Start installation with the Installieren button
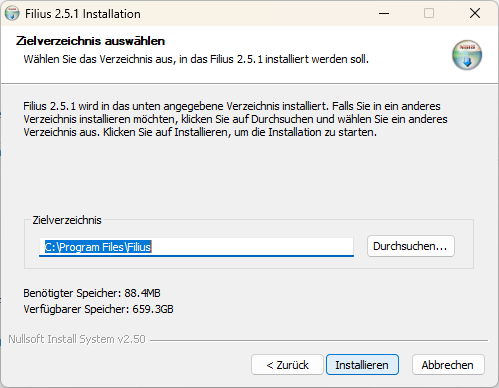 pos(362,365)
